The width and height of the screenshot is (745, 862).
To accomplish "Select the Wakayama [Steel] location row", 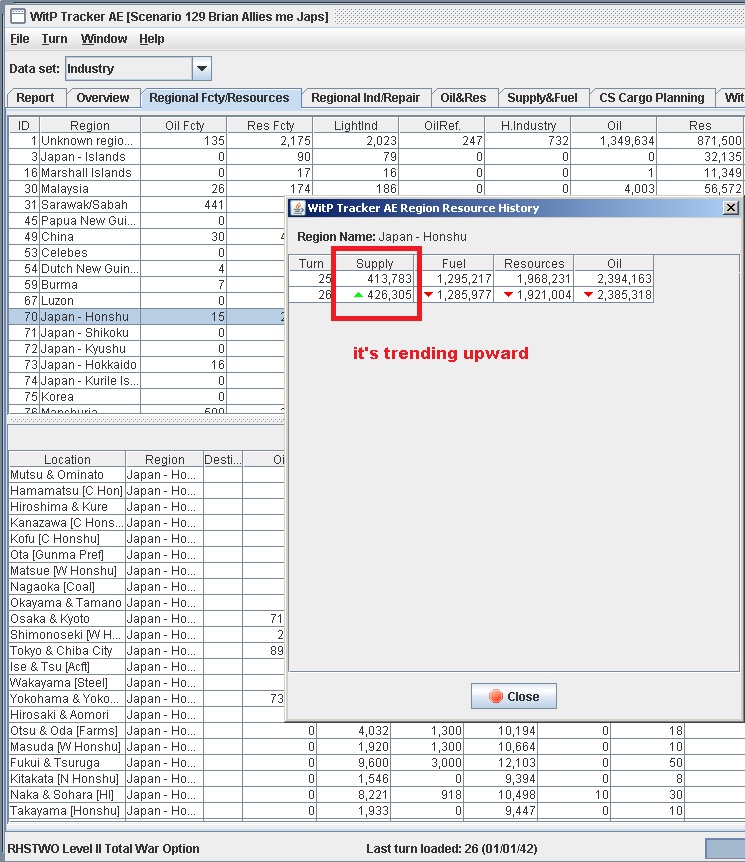I will point(147,683).
